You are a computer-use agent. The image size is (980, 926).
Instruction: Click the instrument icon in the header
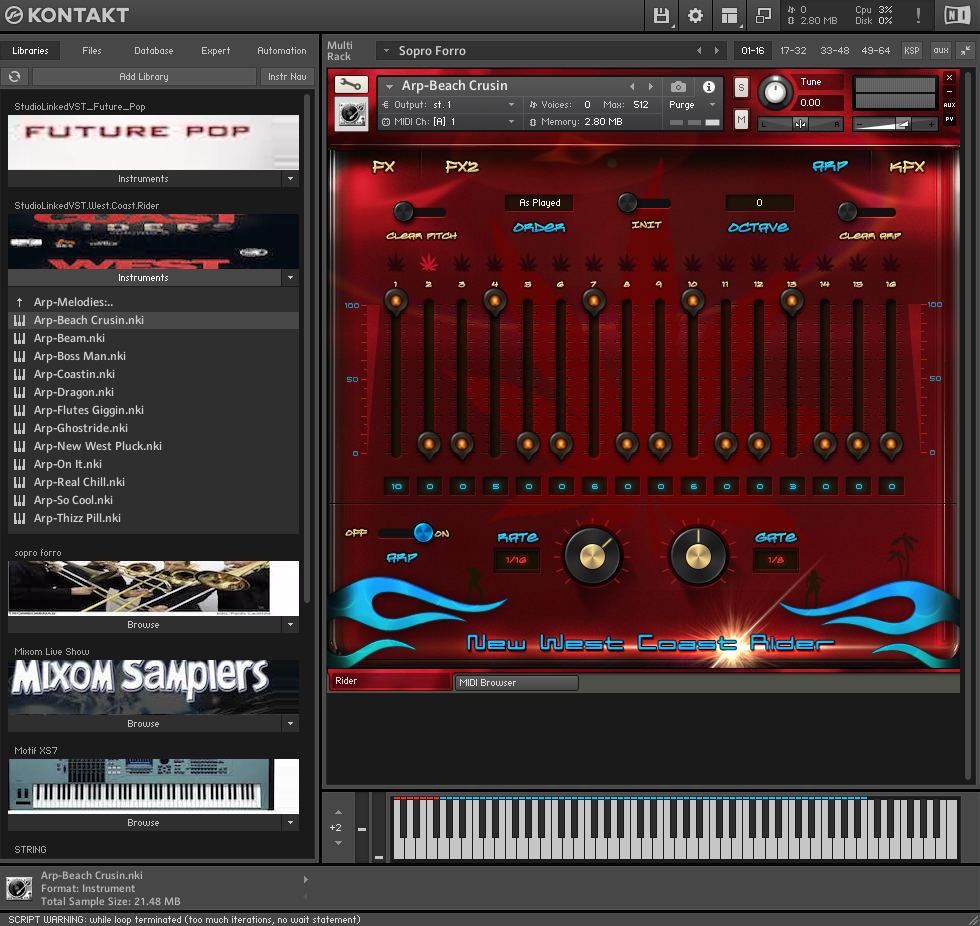pos(351,114)
